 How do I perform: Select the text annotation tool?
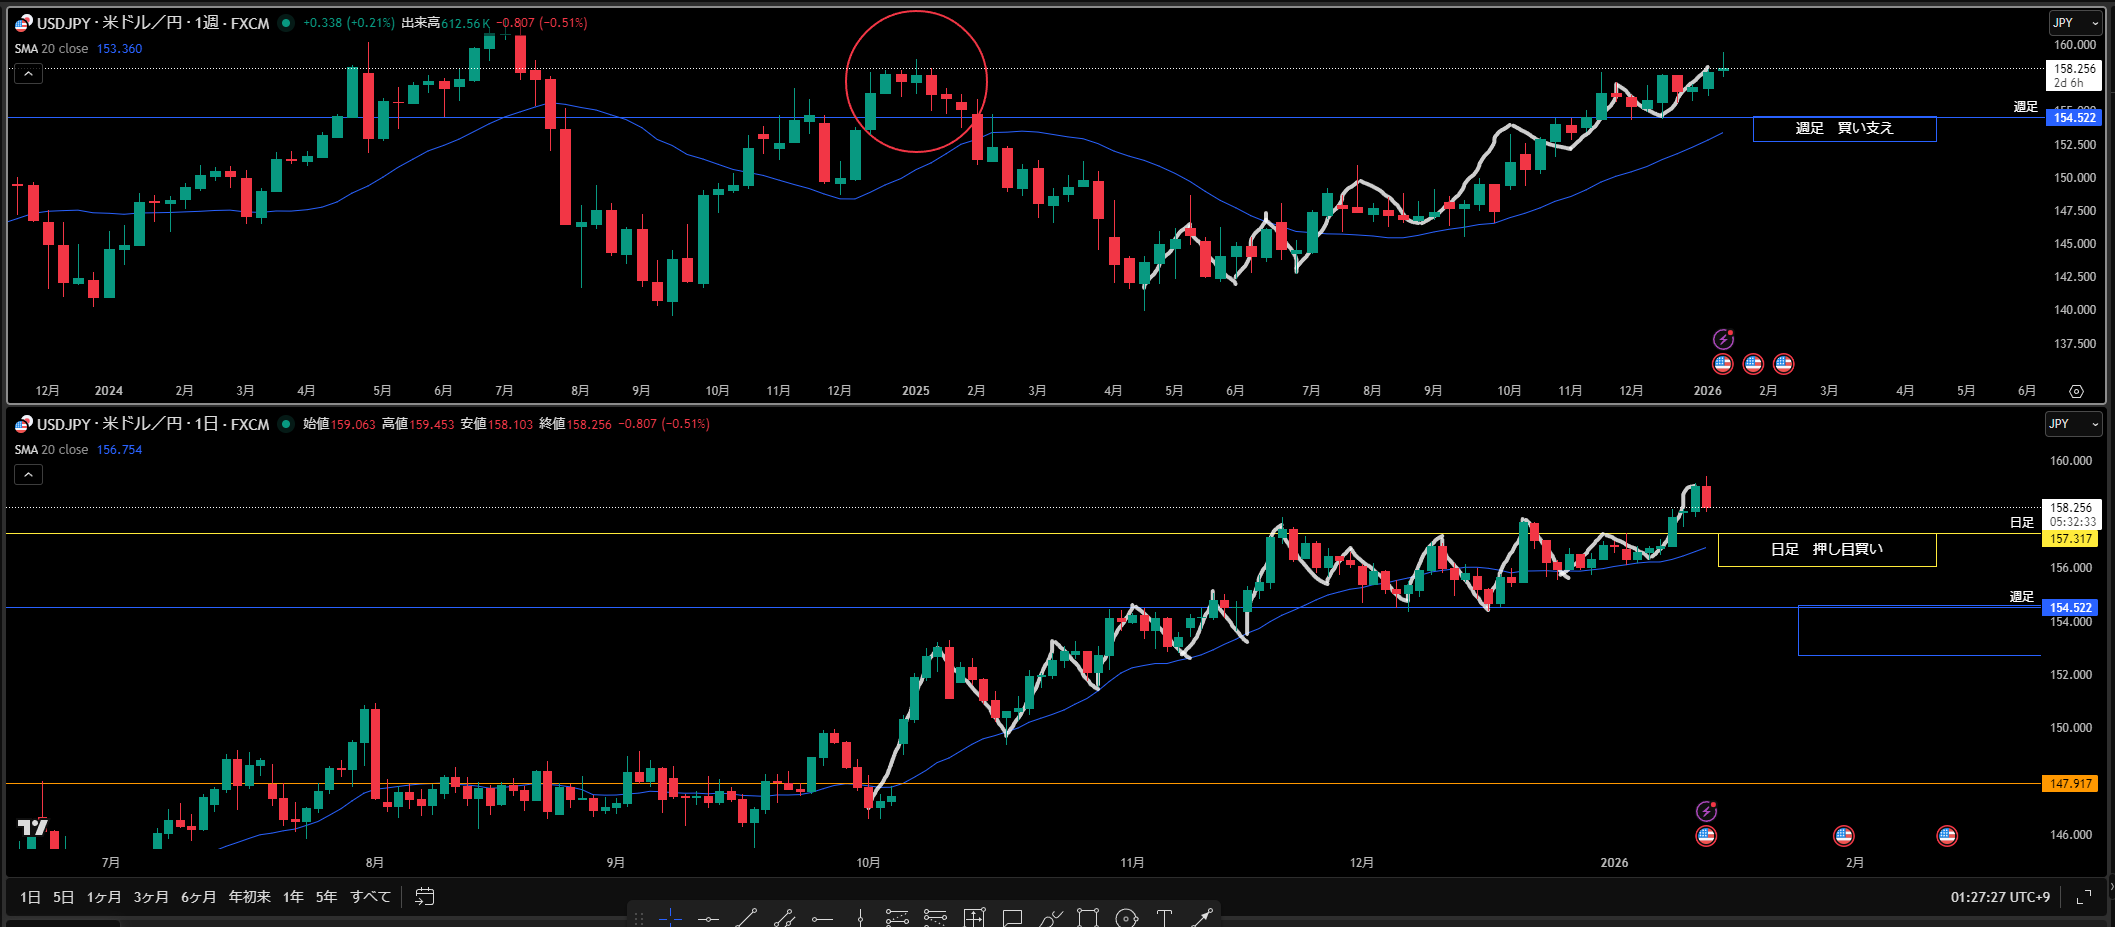pos(1164,917)
